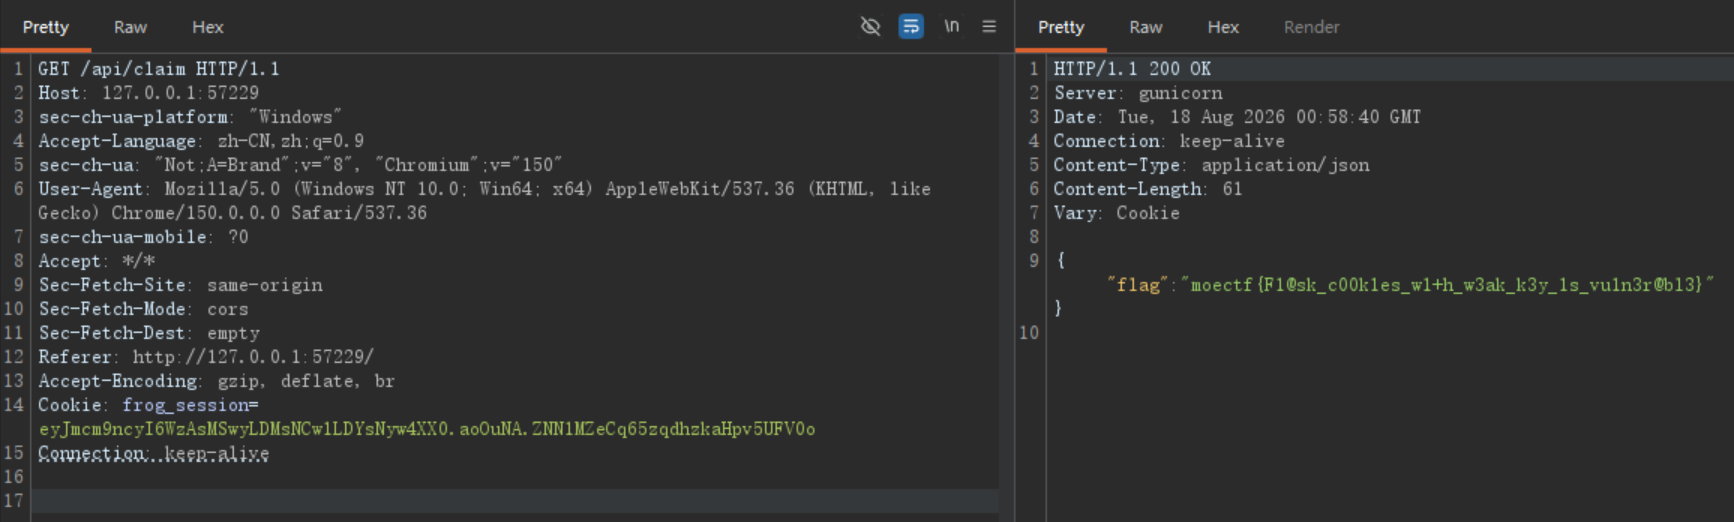1734x522 pixels.
Task: Click the Gecko) Chrome/150.0.0.0 Safari continuation line
Action: pyautogui.click(x=232, y=213)
